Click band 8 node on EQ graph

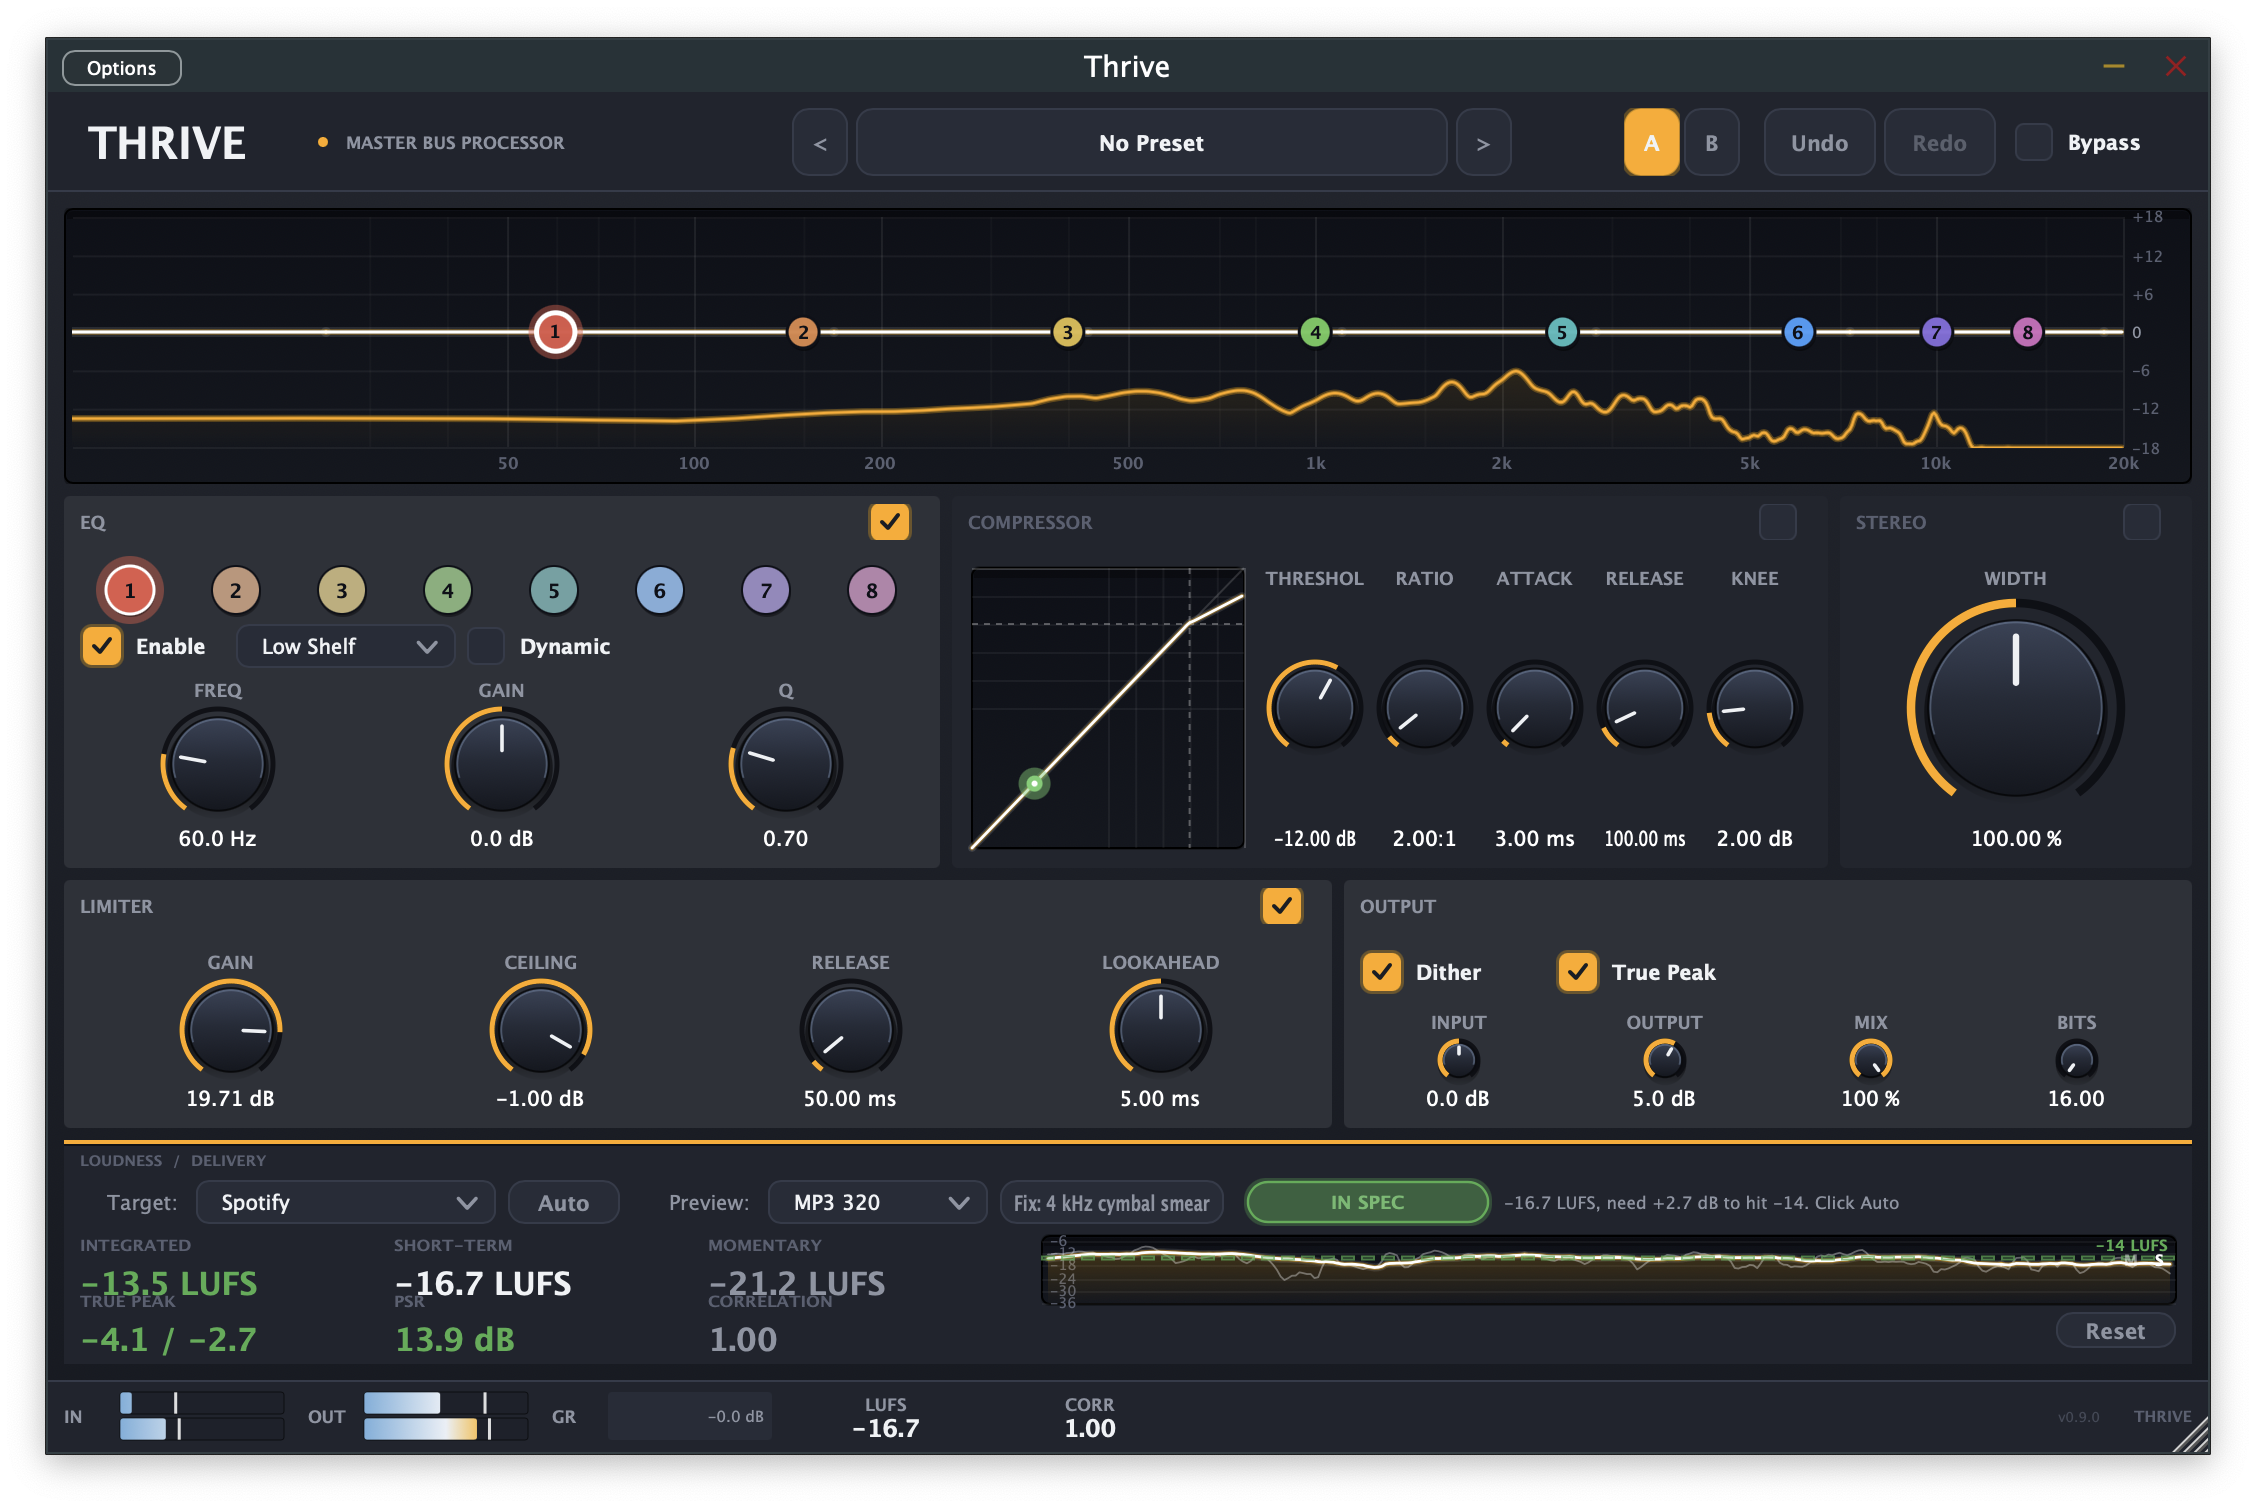click(2028, 332)
